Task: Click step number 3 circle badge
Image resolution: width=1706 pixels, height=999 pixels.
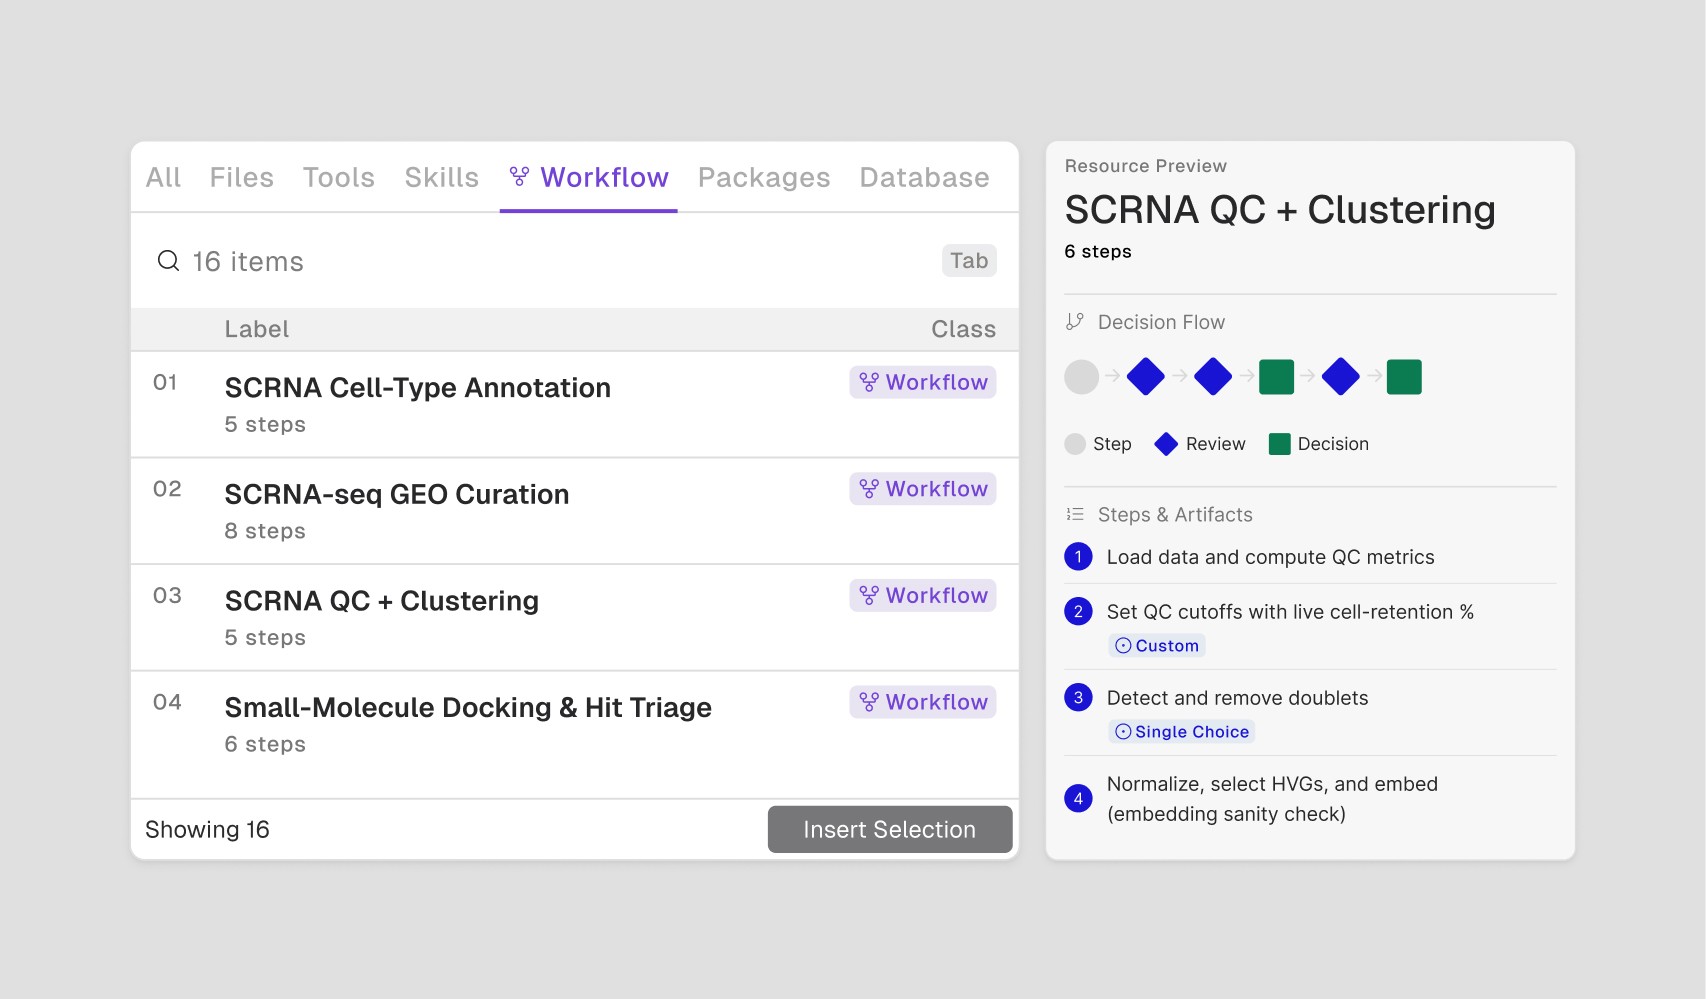Action: 1078,697
